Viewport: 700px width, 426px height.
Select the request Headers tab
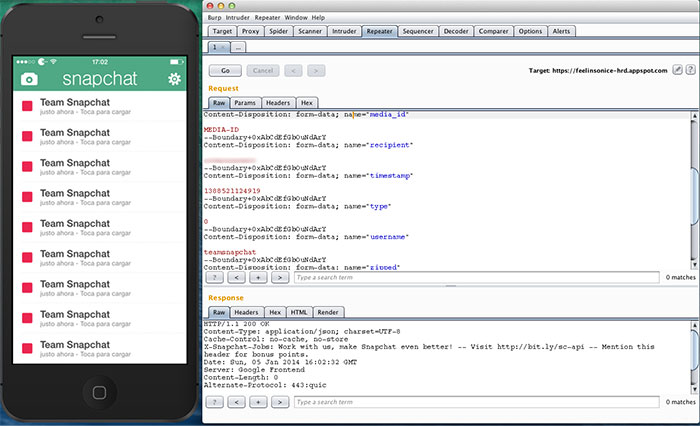(278, 103)
